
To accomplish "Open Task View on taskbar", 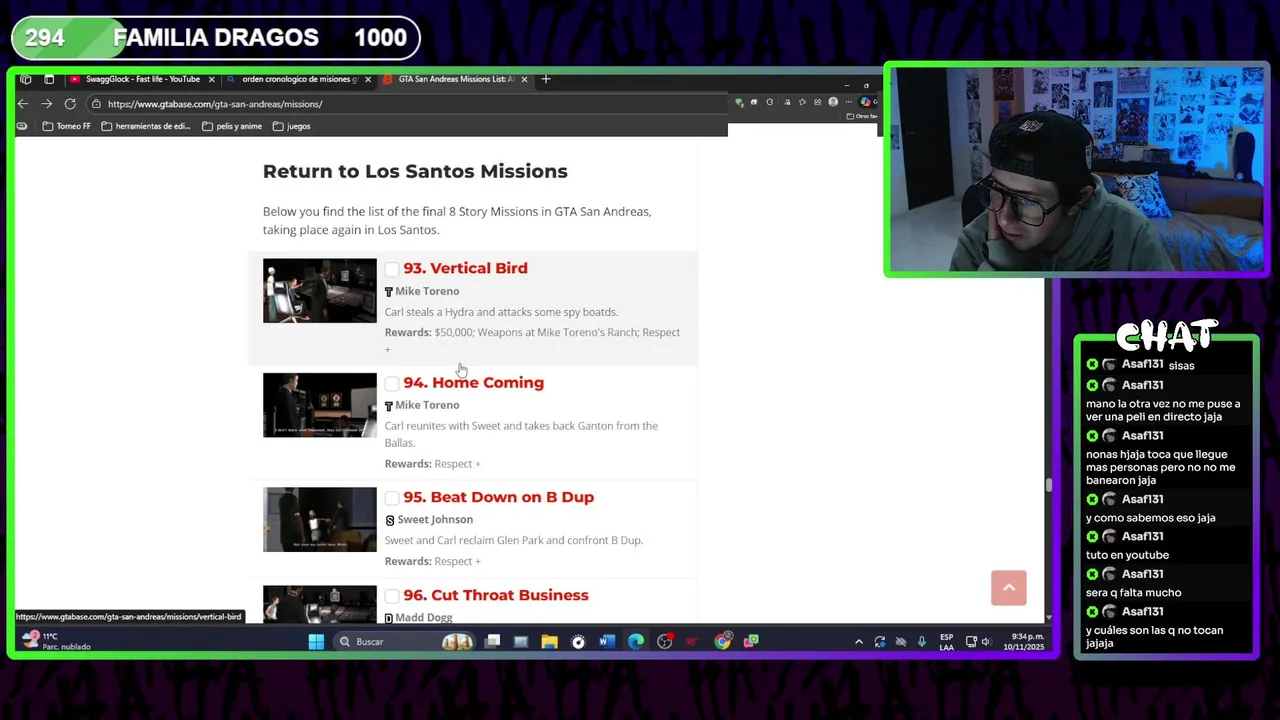I will (492, 641).
